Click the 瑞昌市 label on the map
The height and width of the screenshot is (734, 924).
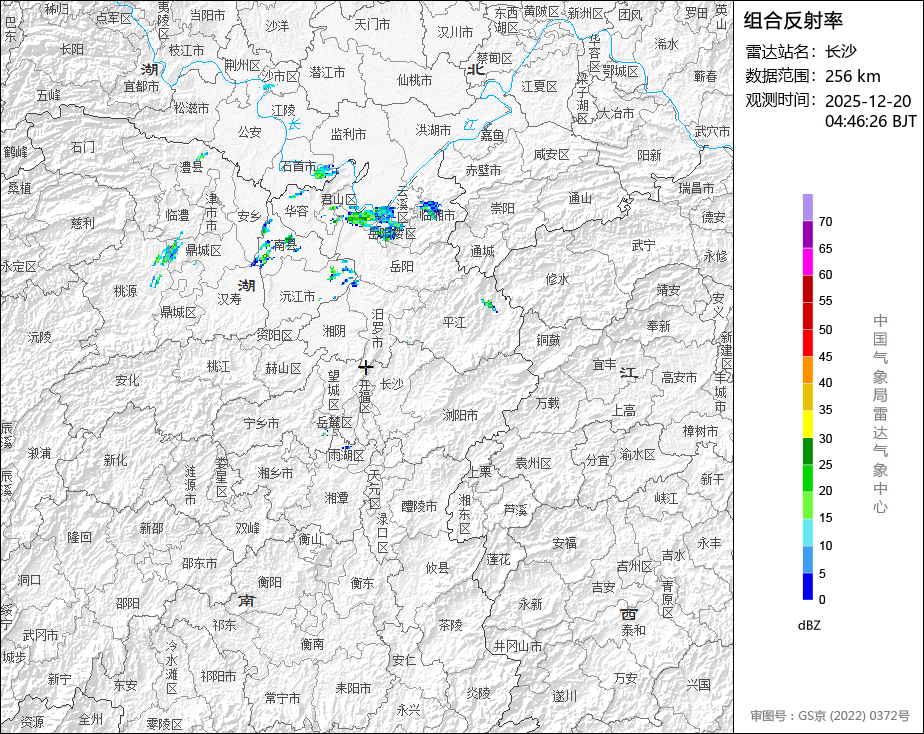point(696,188)
